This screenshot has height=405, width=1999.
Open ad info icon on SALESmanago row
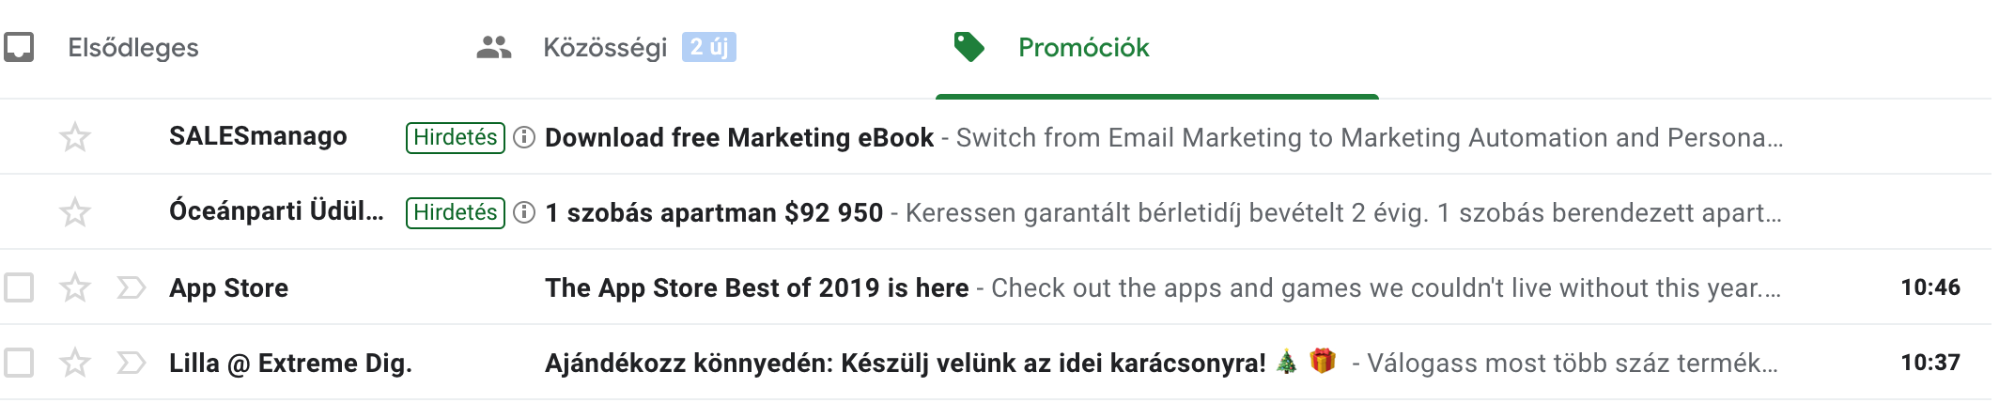[524, 137]
